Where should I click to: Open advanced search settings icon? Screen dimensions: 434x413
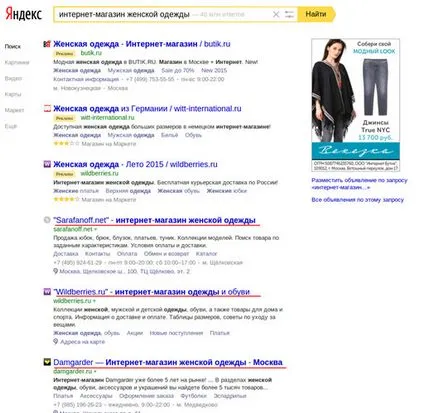[289, 14]
